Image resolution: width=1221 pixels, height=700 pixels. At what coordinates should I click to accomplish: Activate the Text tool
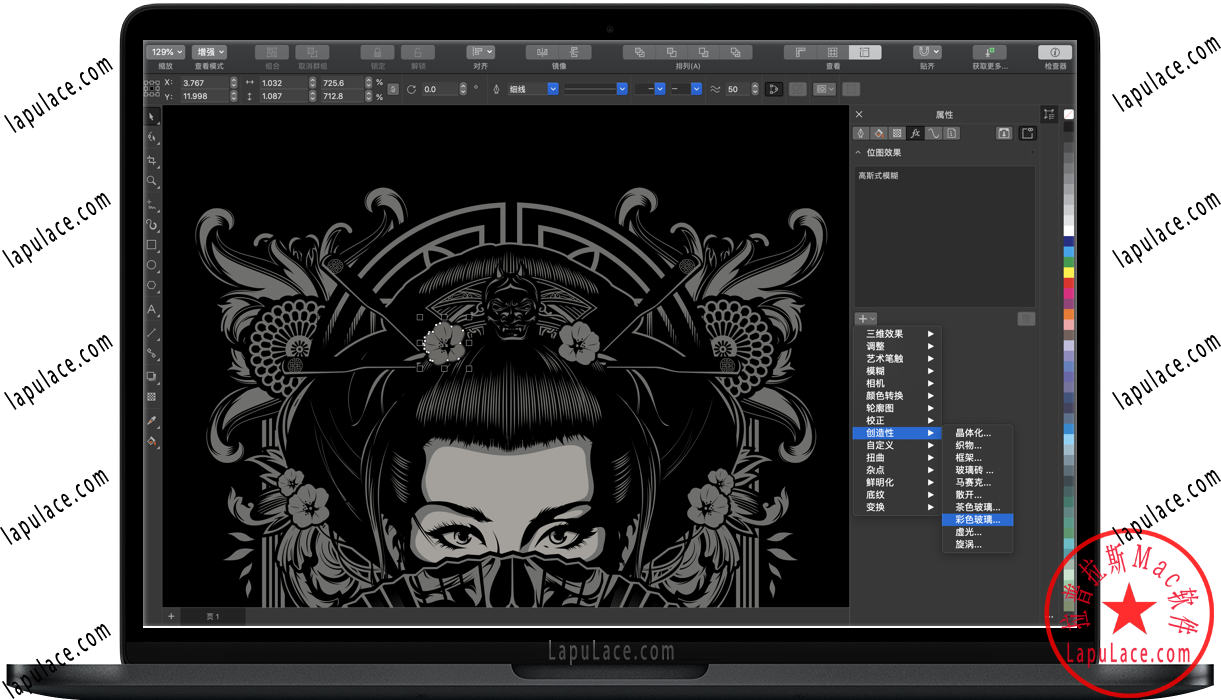point(152,310)
